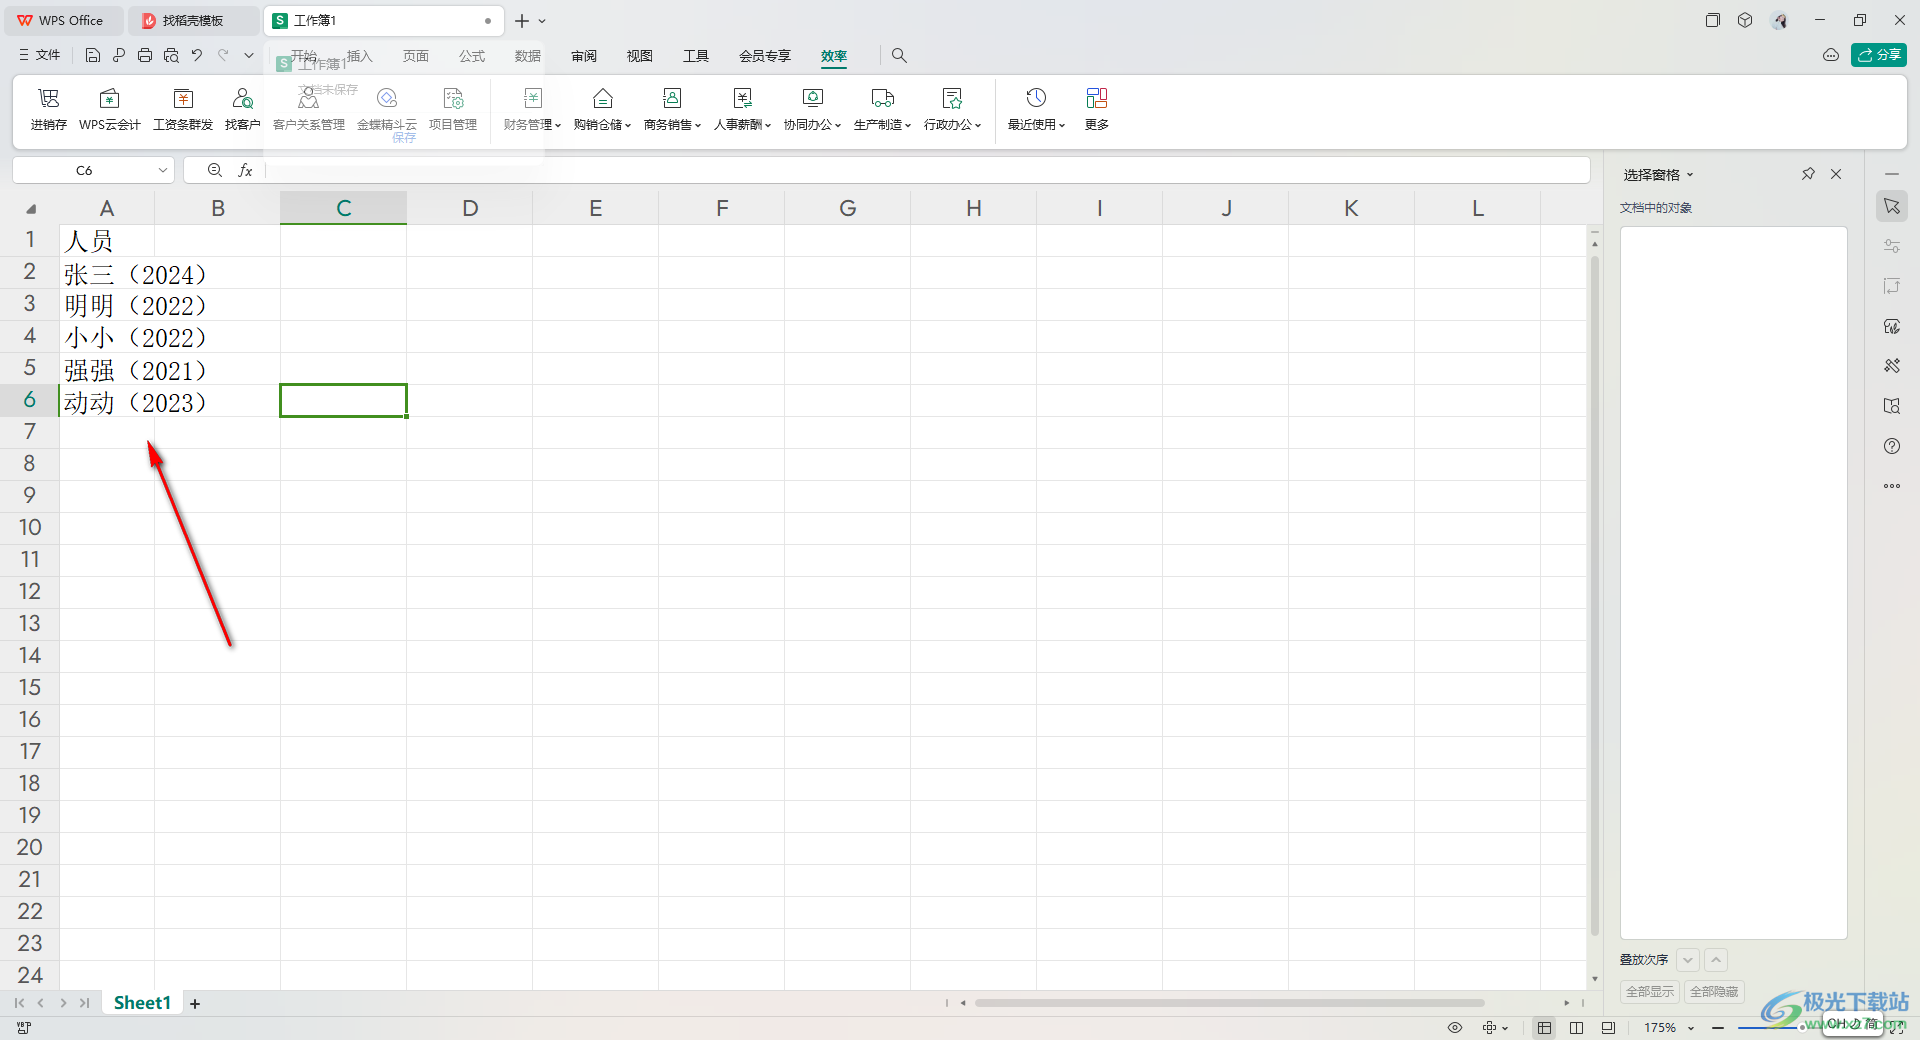The width and height of the screenshot is (1920, 1040).
Task: Click fullscreen icon in status bar
Action: (1897, 1028)
